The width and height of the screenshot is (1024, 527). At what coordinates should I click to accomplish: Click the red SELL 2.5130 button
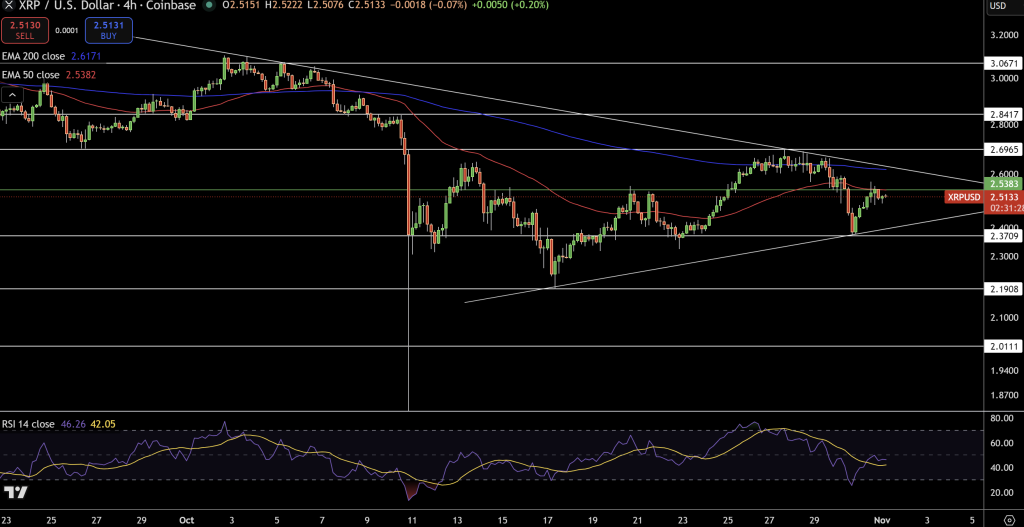(23, 30)
